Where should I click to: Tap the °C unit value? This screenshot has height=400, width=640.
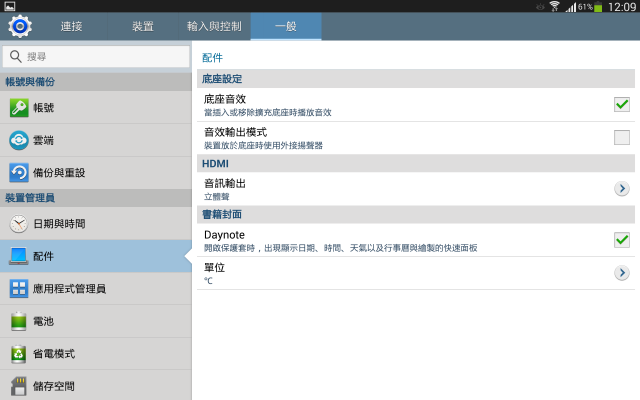coord(208,281)
